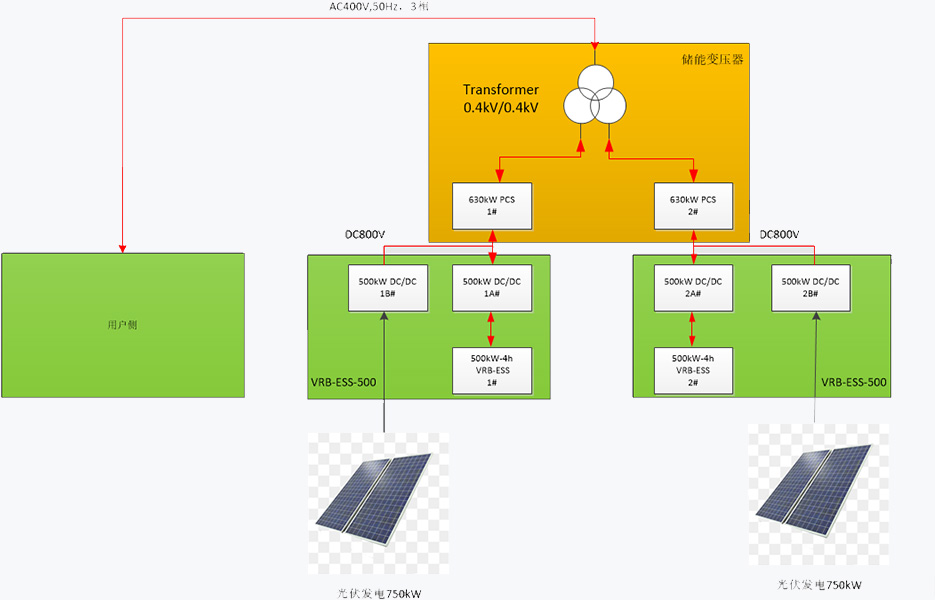Click the 500kW DC/DC 1A# block
The image size is (935, 600).
(490, 288)
